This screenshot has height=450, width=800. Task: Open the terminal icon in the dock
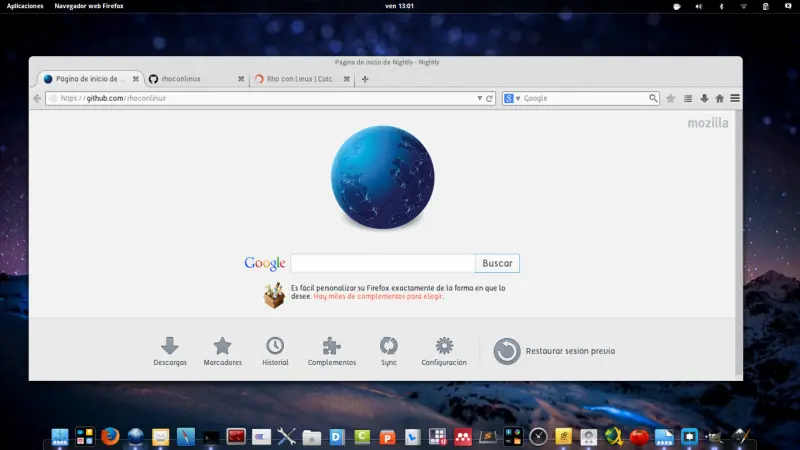[x=211, y=437]
